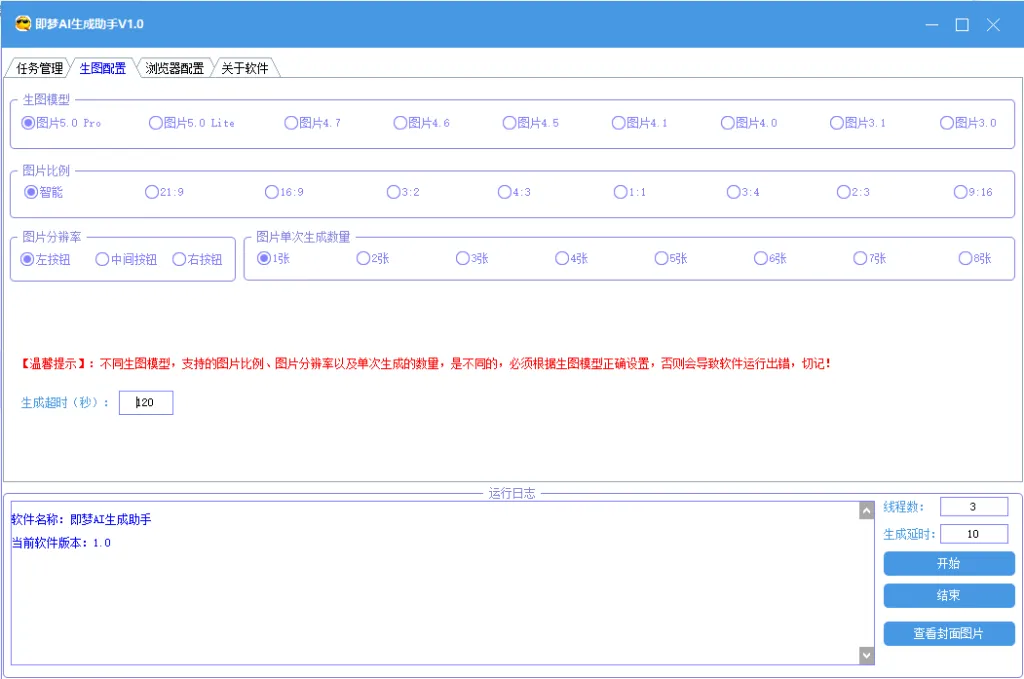Click the log scrollbar down arrow
The height and width of the screenshot is (679, 1024).
(867, 655)
